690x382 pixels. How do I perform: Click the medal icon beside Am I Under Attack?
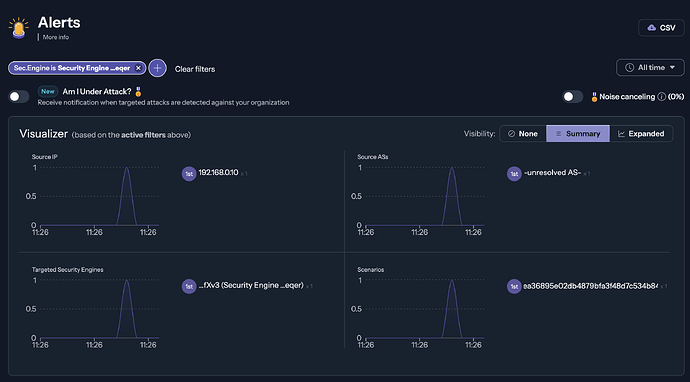tap(138, 92)
